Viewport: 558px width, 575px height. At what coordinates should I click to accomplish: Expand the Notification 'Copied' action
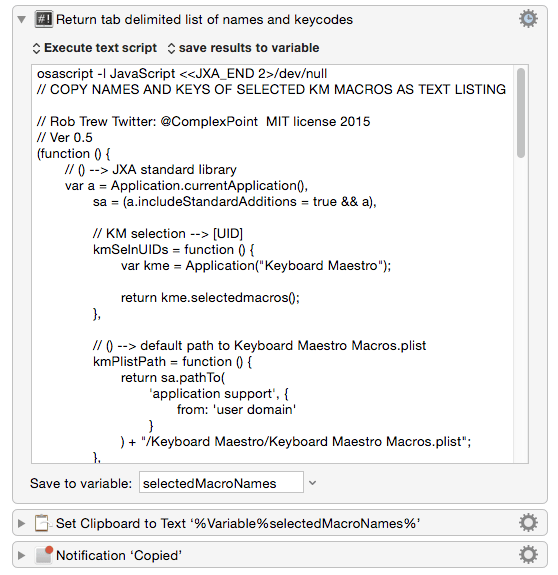coord(22,555)
